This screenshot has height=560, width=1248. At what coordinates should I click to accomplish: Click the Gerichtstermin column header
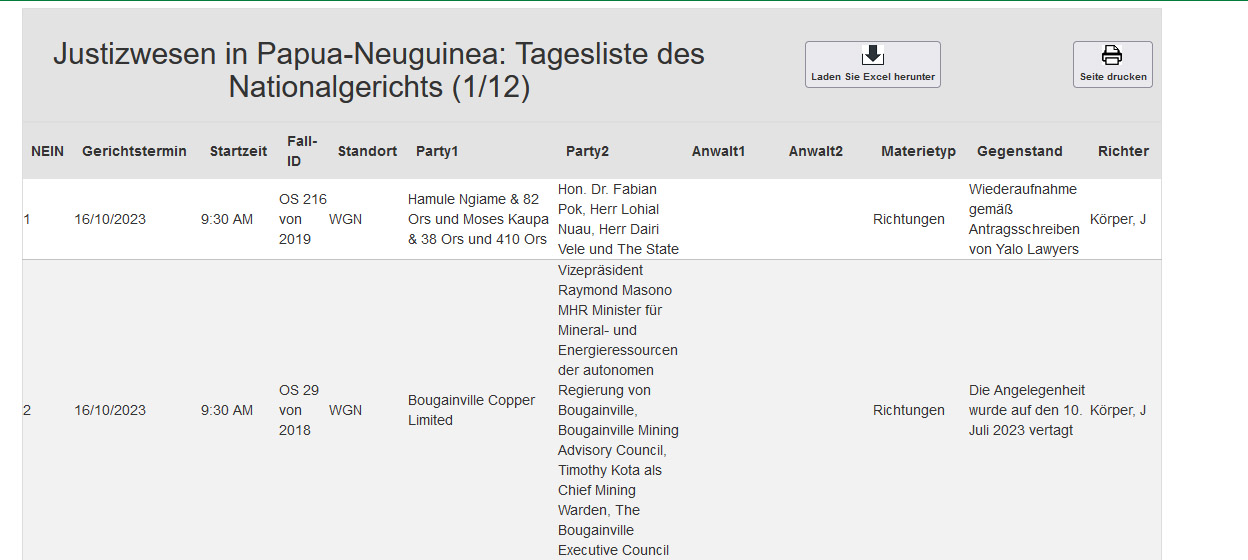[134, 151]
